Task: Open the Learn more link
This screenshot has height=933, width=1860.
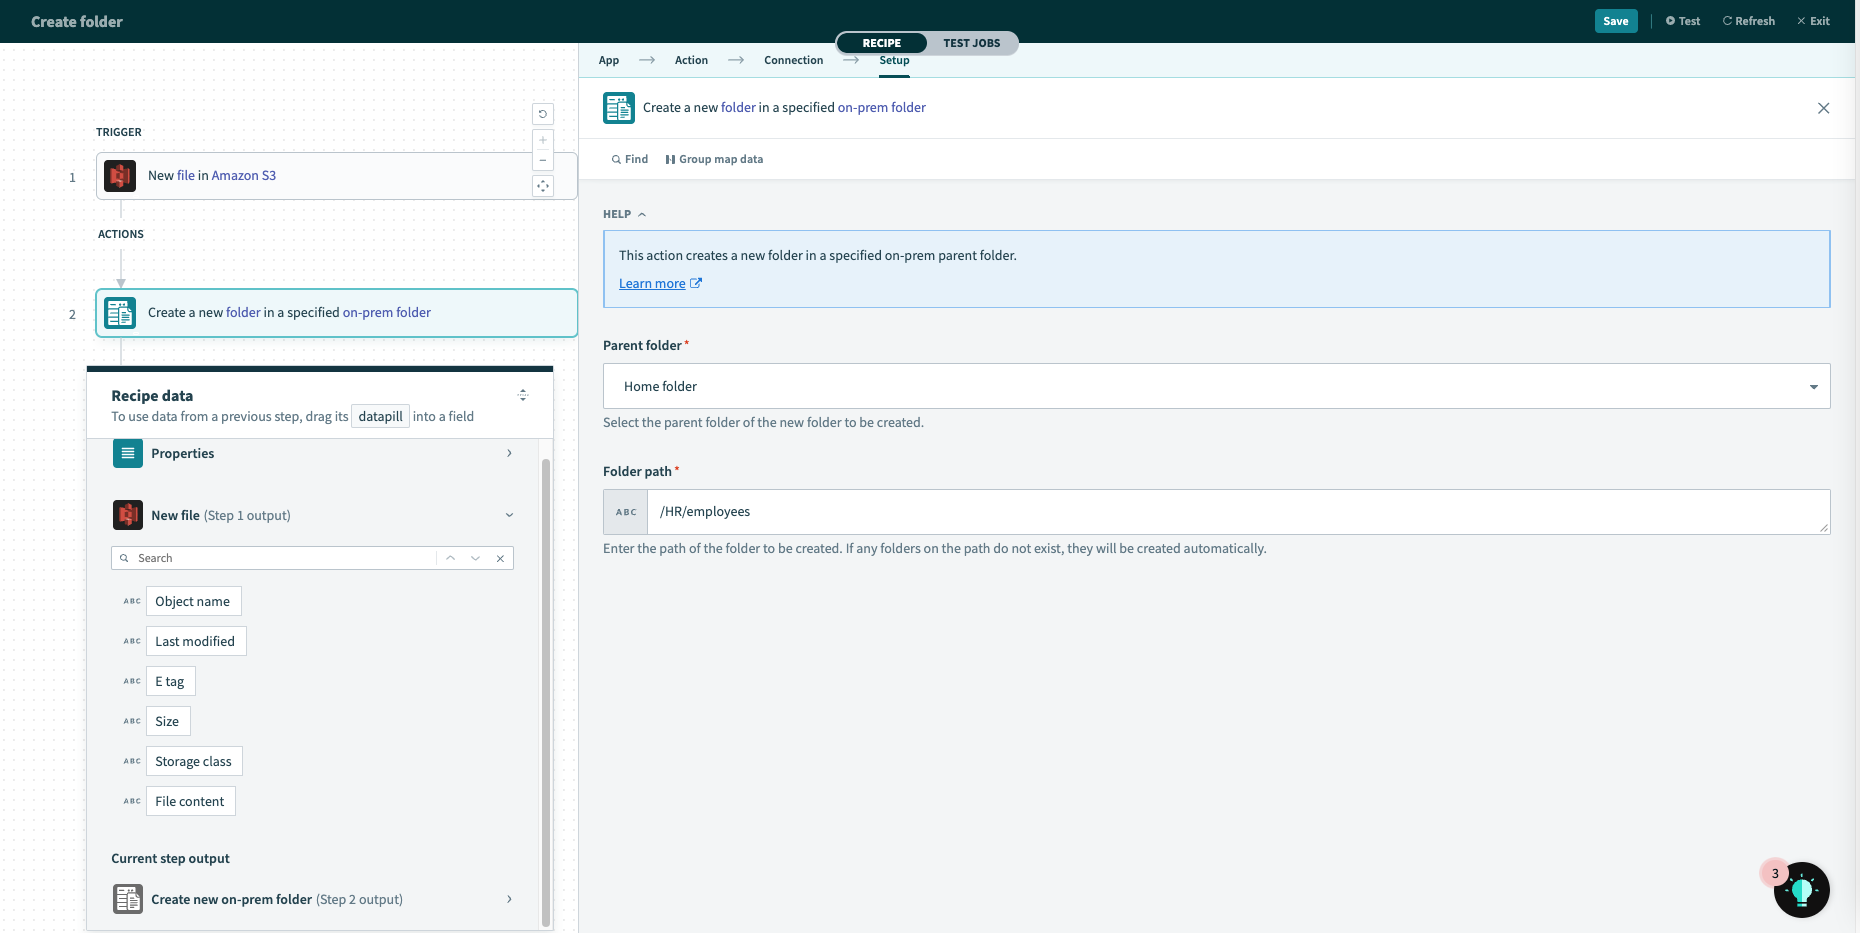Action: coord(652,284)
